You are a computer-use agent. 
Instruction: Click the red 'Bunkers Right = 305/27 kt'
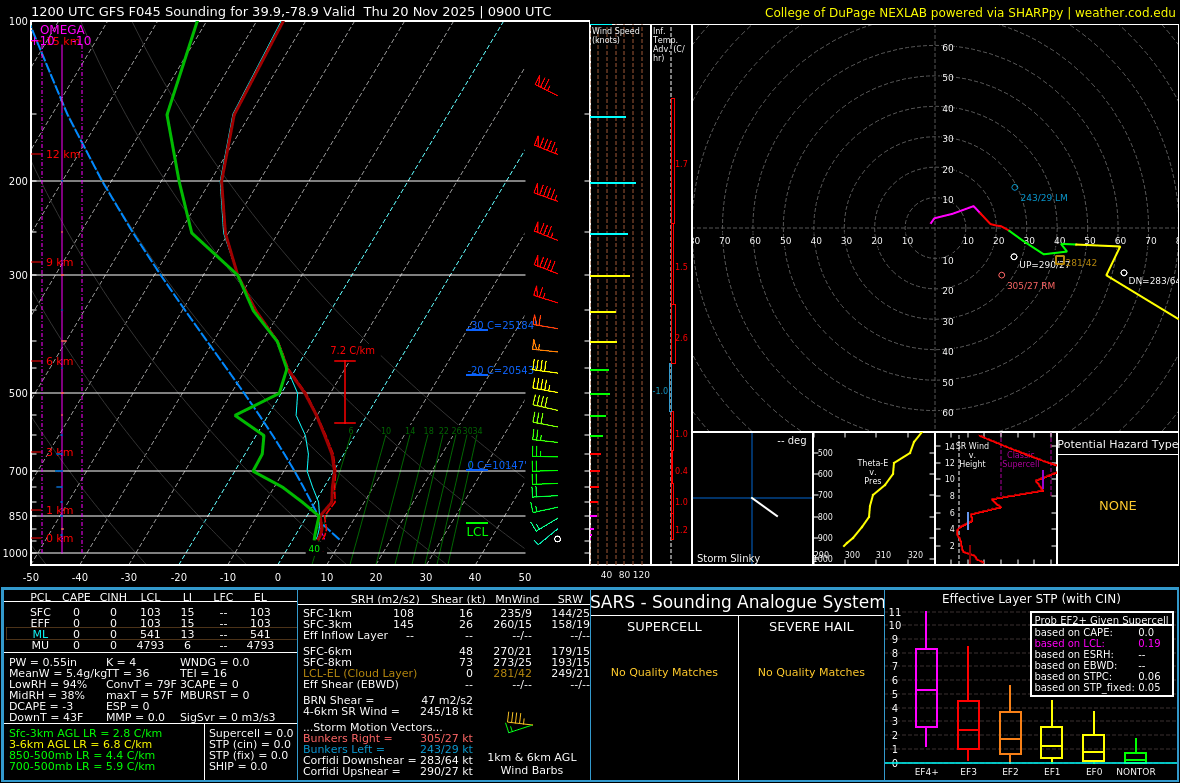[388, 739]
